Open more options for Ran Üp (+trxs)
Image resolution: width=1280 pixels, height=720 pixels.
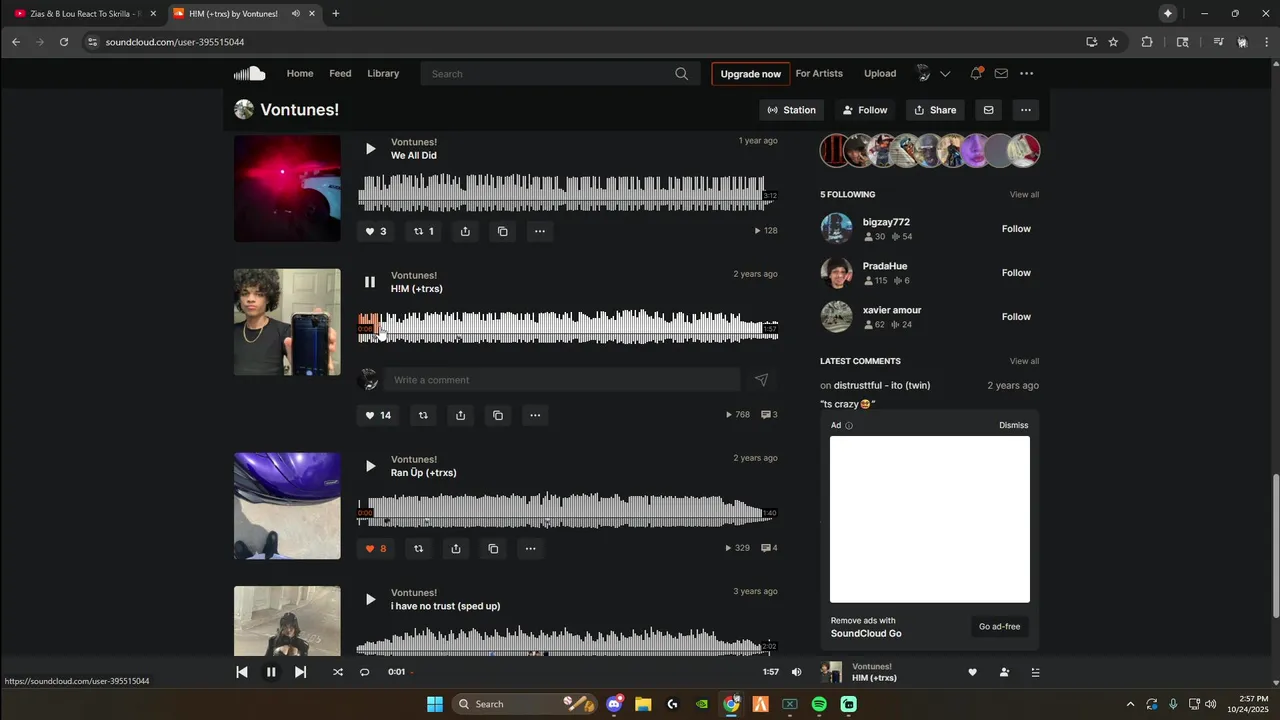click(530, 548)
